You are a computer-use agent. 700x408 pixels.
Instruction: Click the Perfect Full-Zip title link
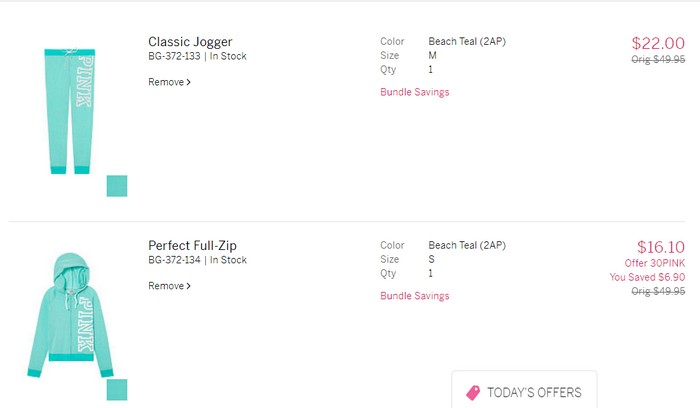(x=192, y=246)
